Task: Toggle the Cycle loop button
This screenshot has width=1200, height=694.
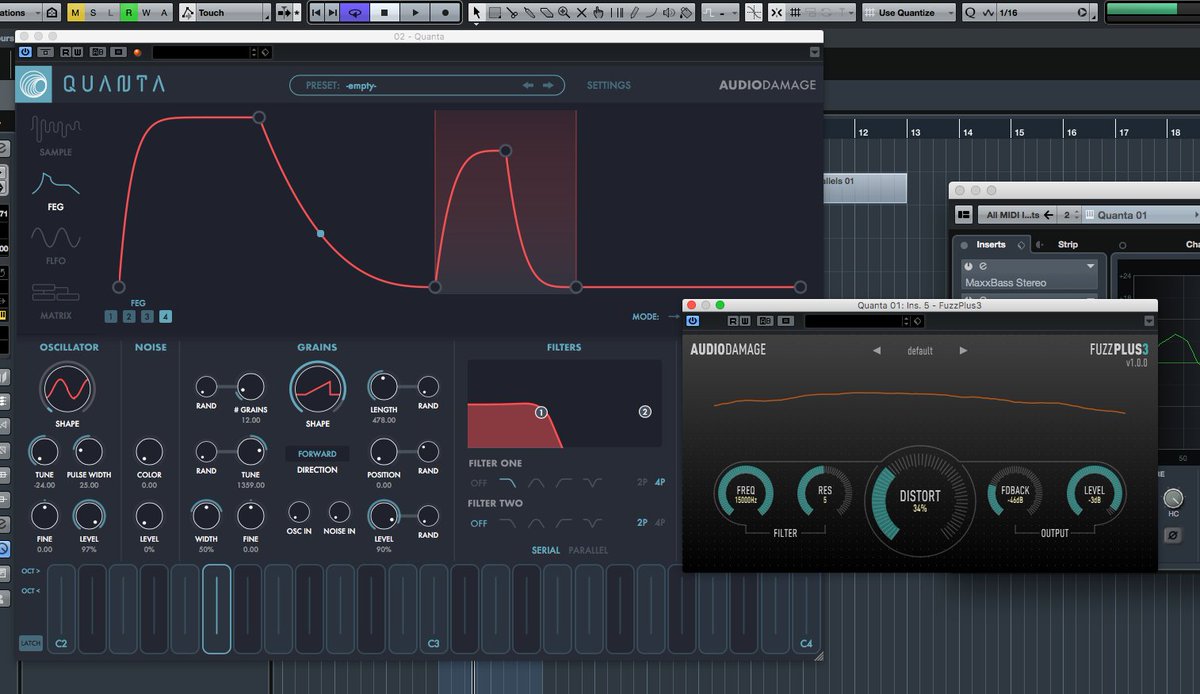Action: tap(354, 13)
